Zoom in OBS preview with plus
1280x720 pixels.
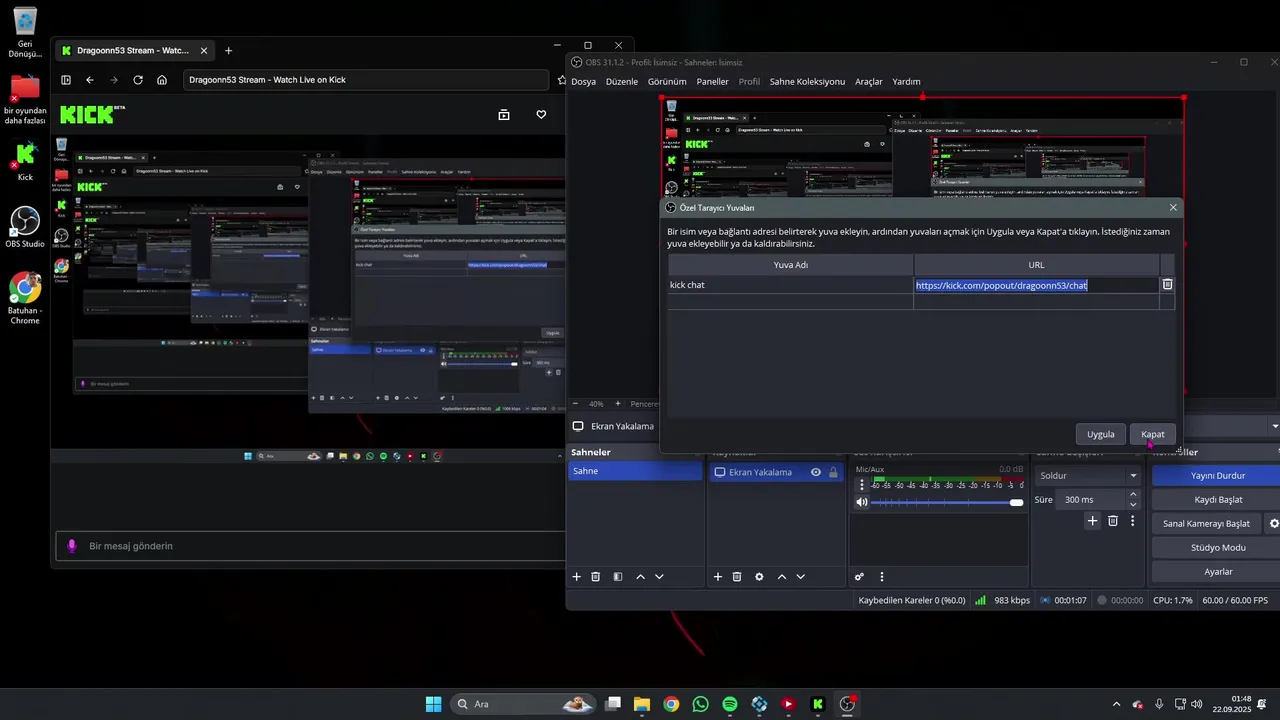tap(617, 404)
